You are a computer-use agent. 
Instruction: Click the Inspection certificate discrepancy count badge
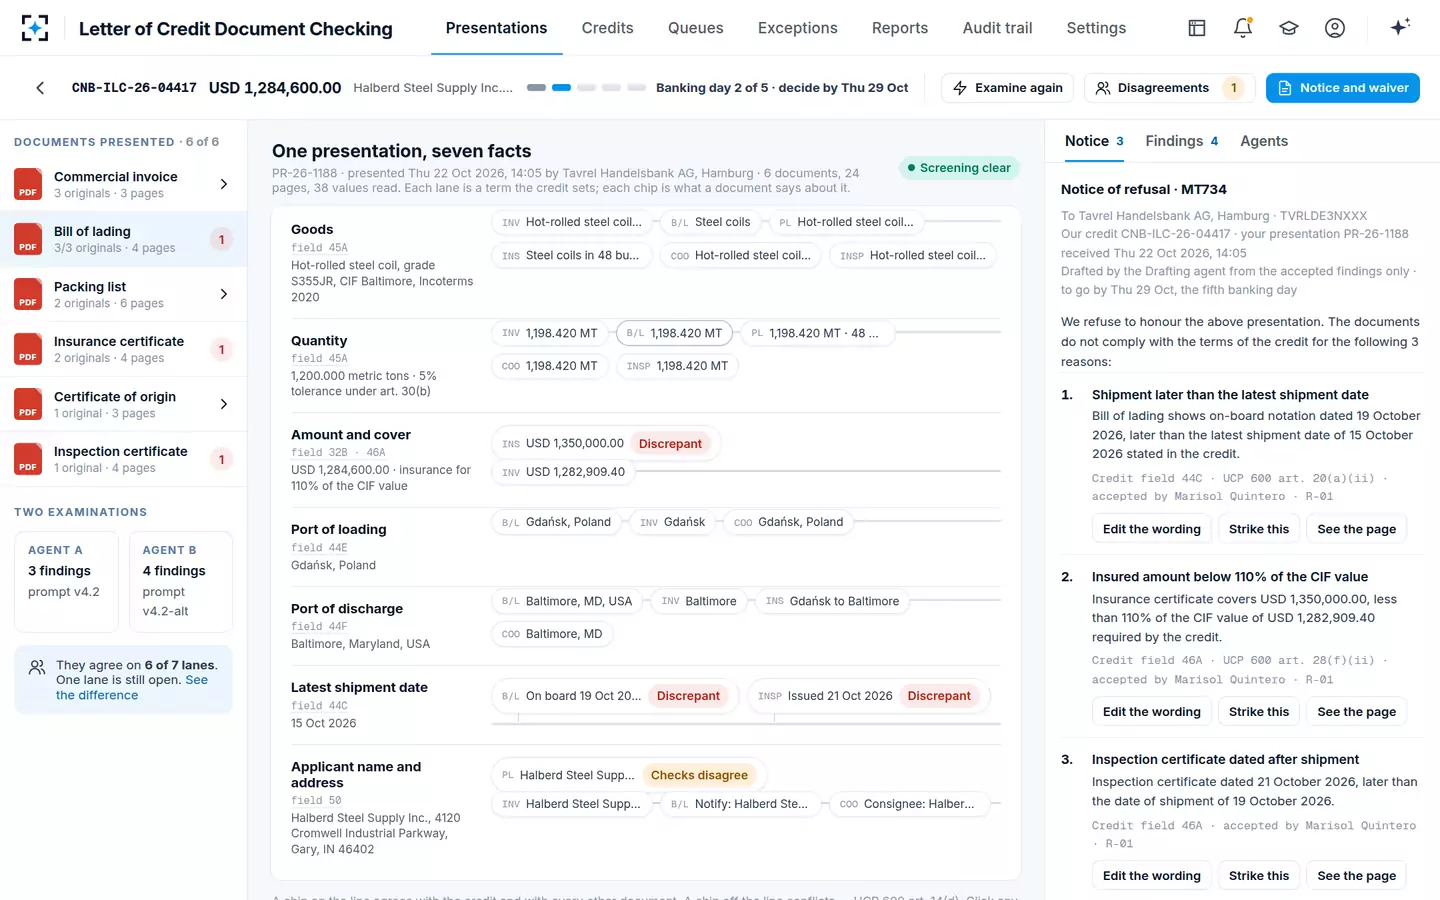tap(221, 459)
